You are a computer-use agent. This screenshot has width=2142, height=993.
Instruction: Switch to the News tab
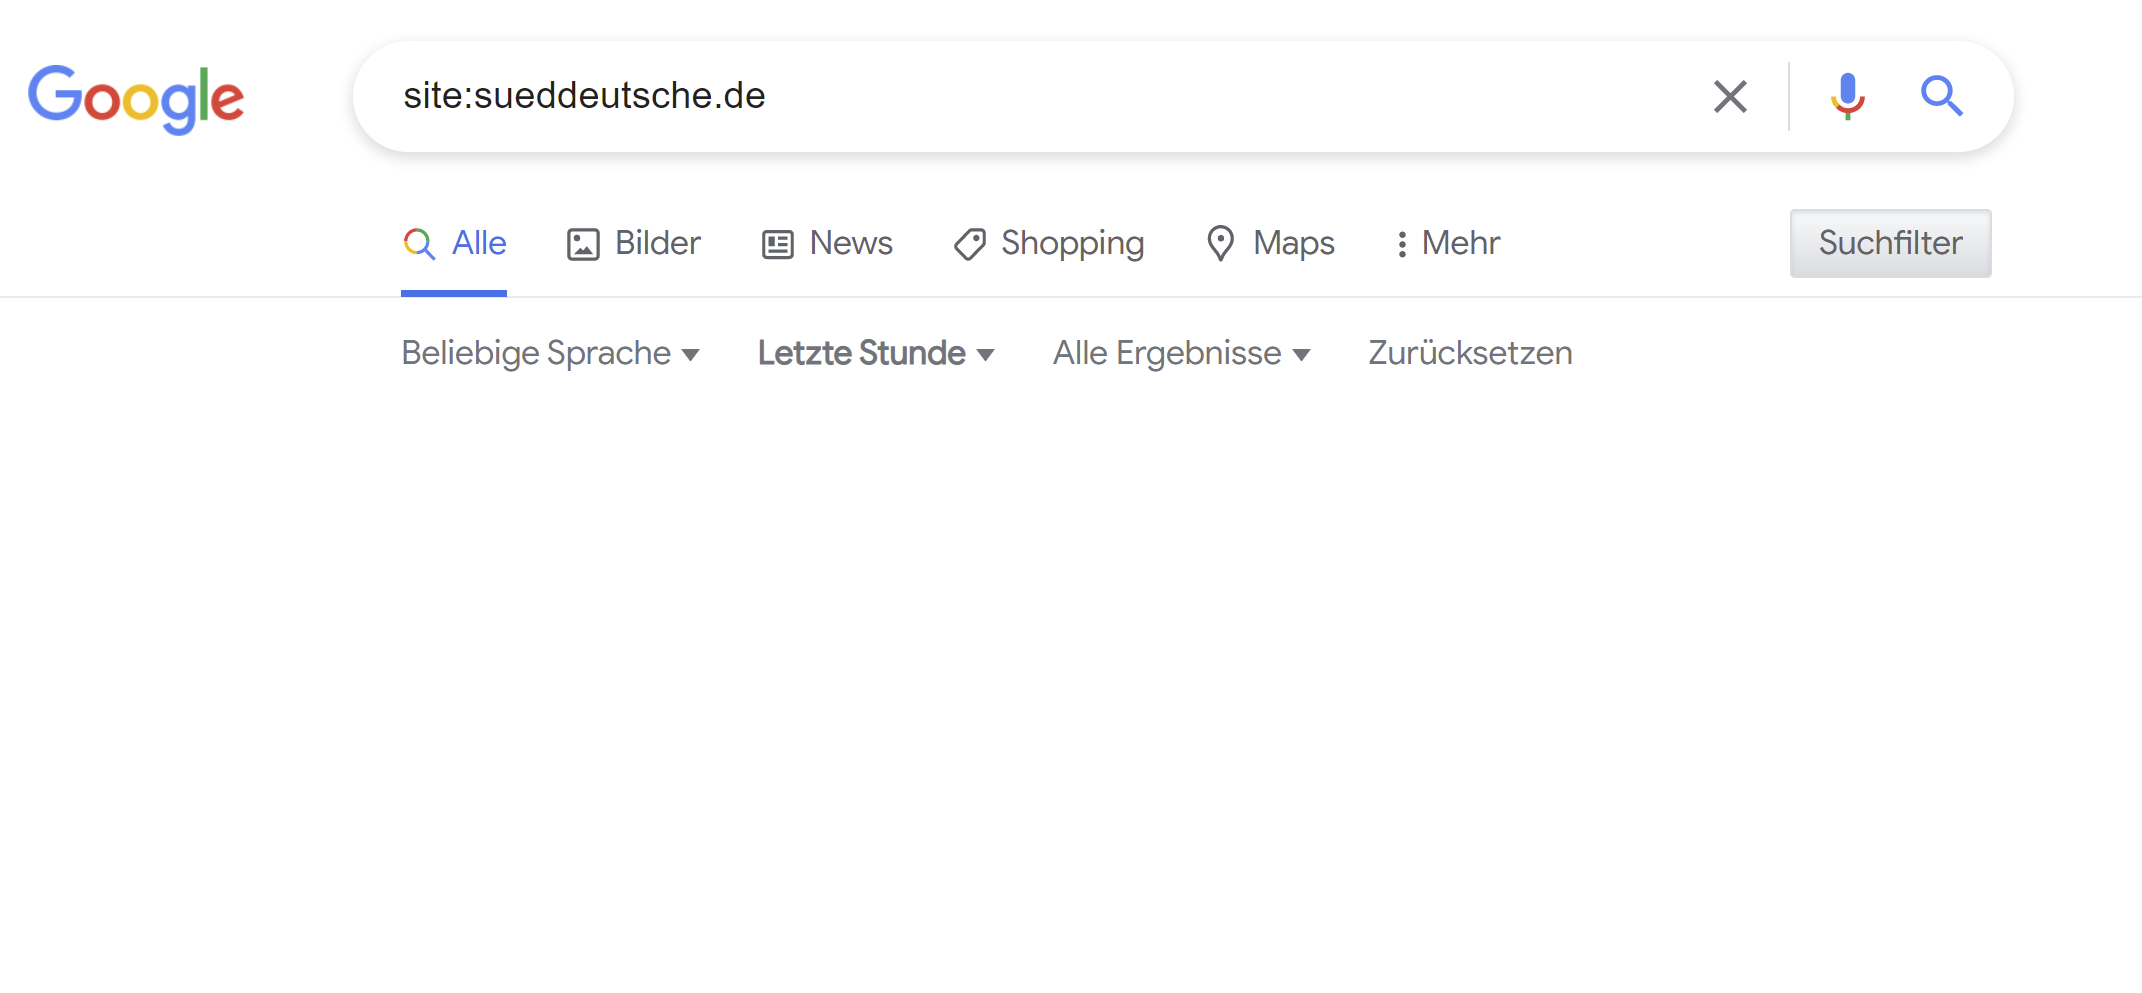pyautogui.click(x=850, y=243)
